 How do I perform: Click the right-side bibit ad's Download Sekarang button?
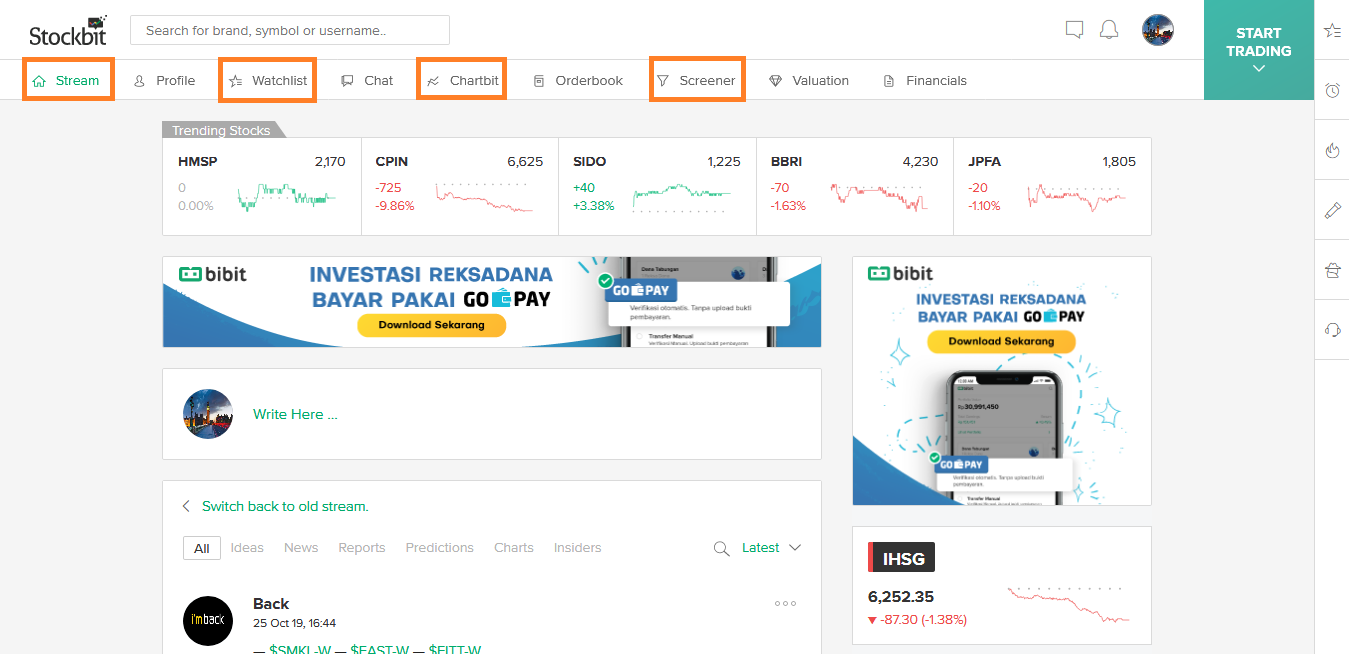[1001, 341]
